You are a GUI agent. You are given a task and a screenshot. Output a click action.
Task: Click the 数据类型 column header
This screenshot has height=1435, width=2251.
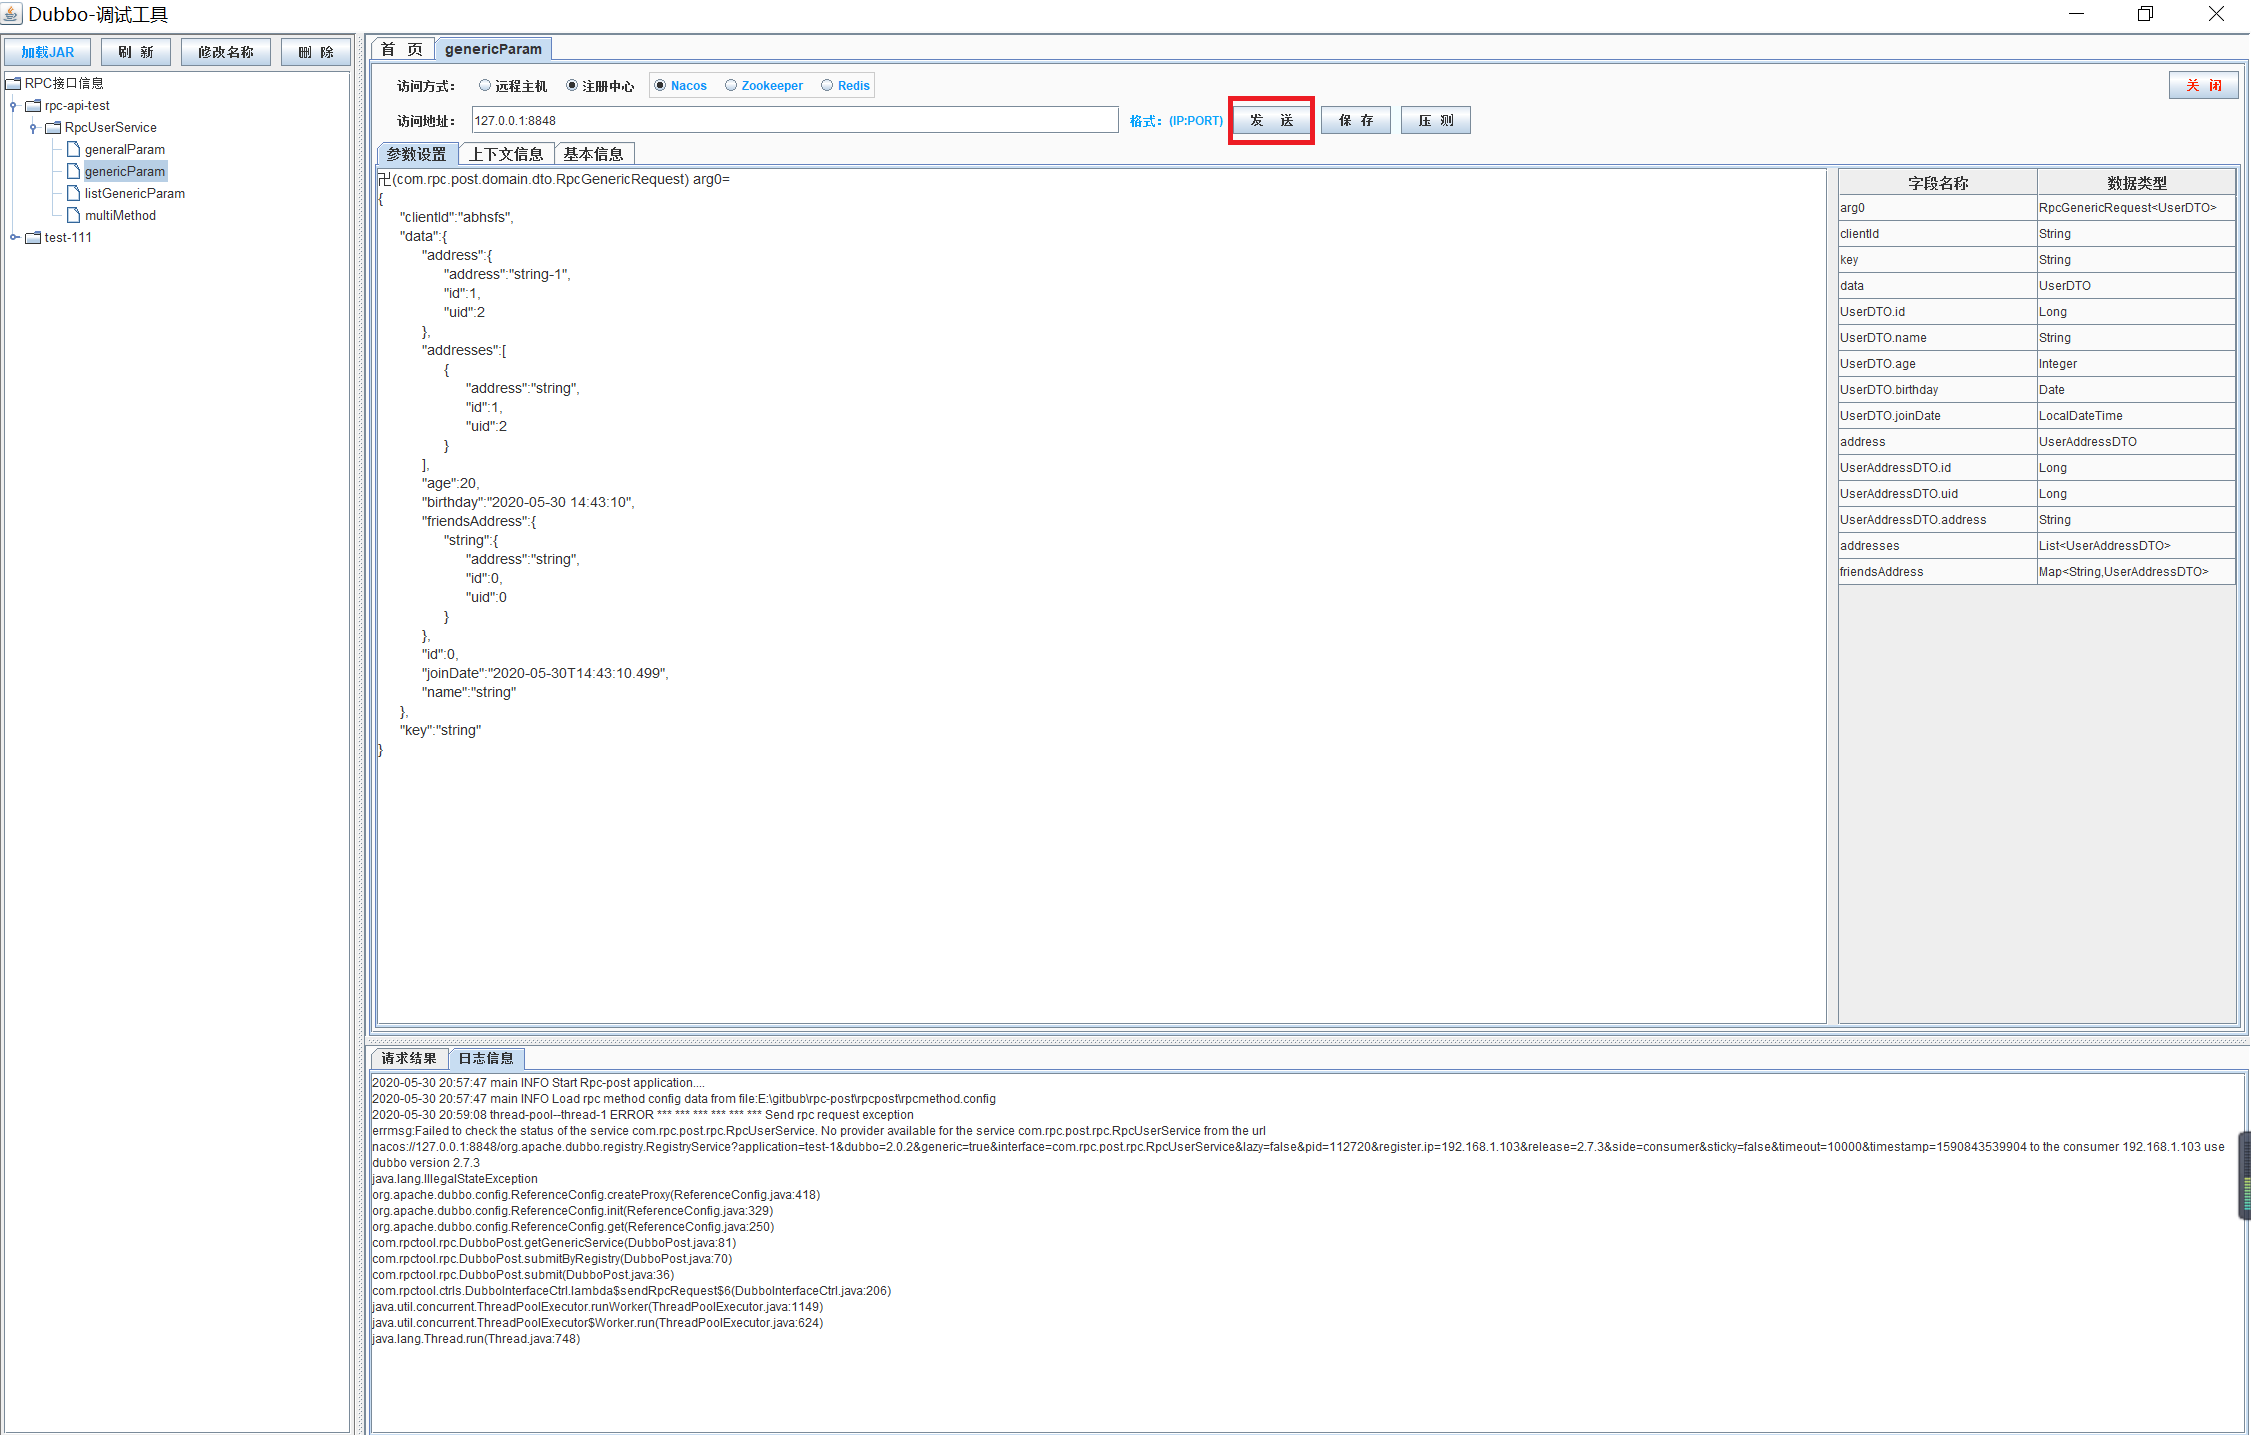(2136, 182)
